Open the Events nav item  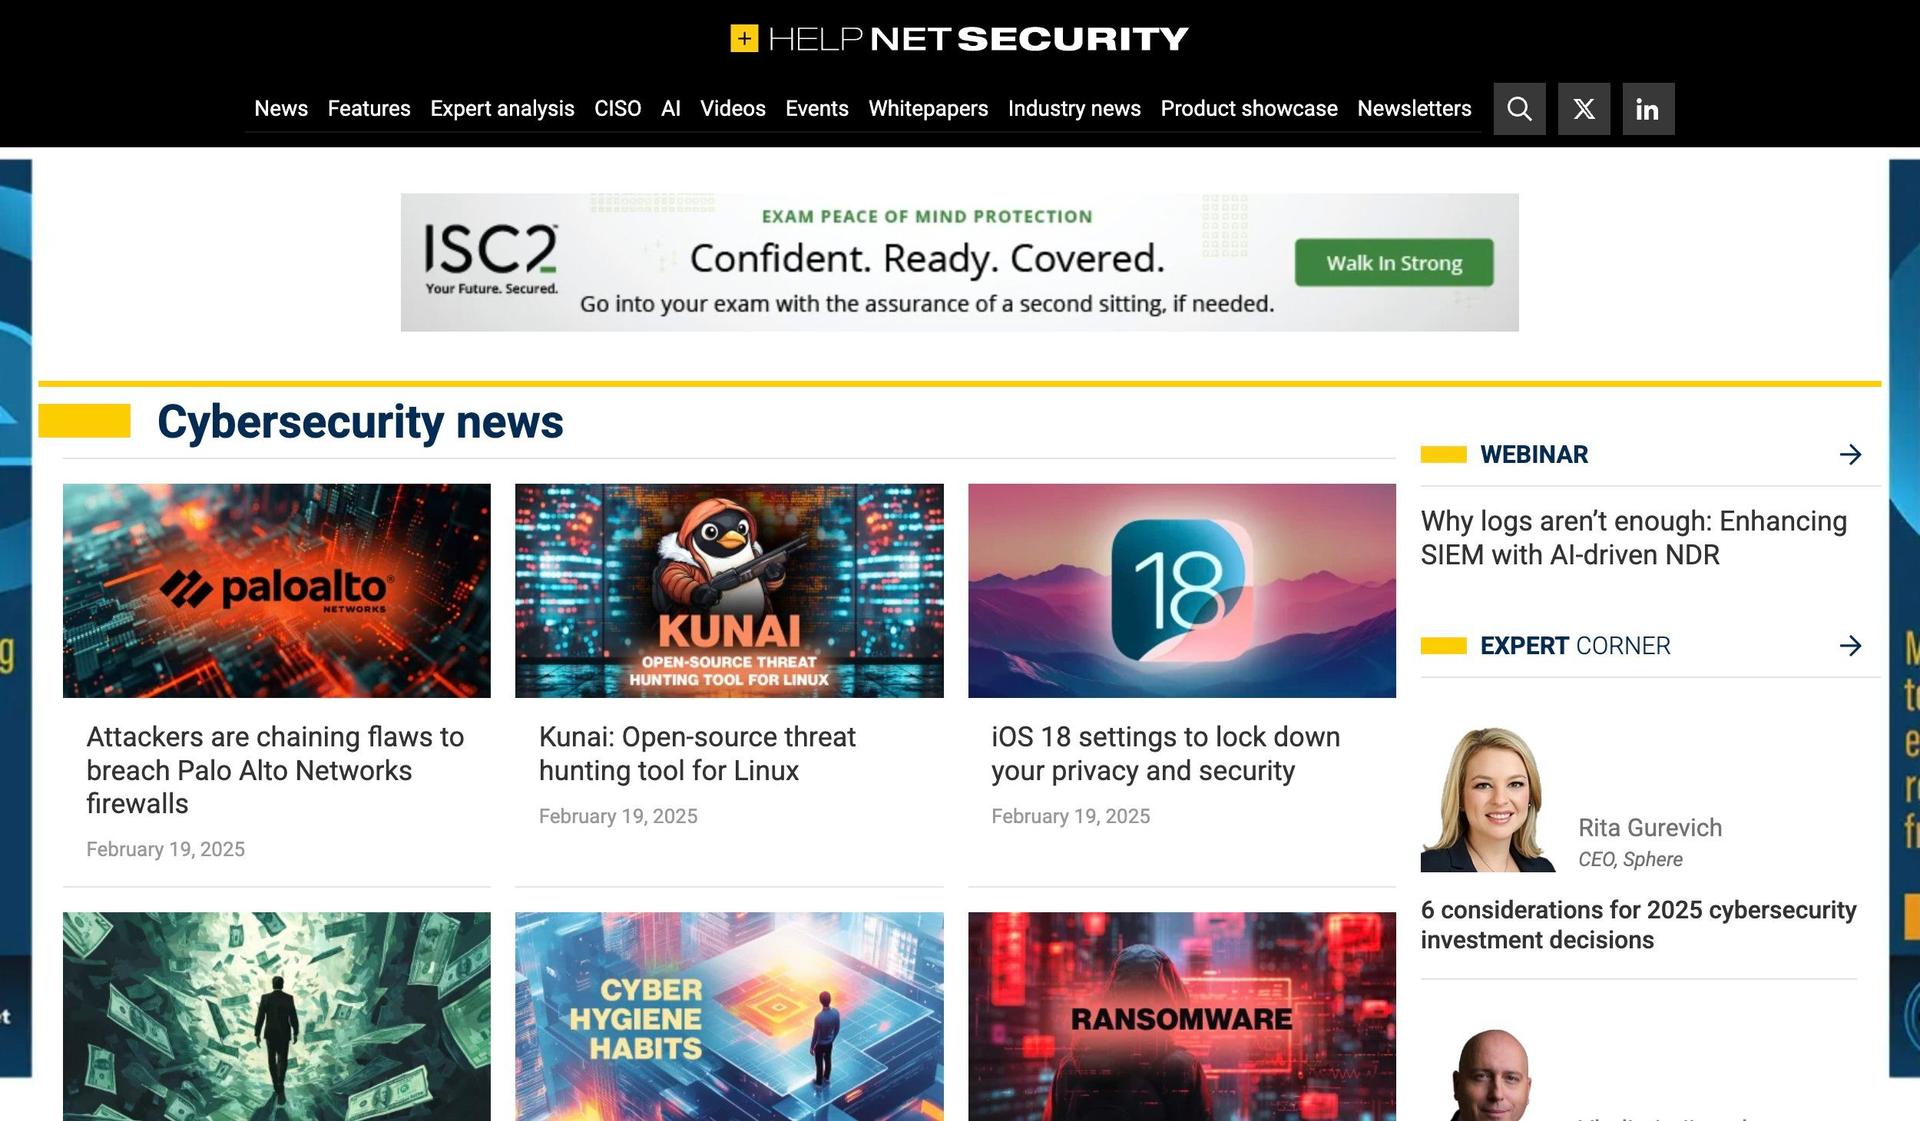[x=817, y=108]
